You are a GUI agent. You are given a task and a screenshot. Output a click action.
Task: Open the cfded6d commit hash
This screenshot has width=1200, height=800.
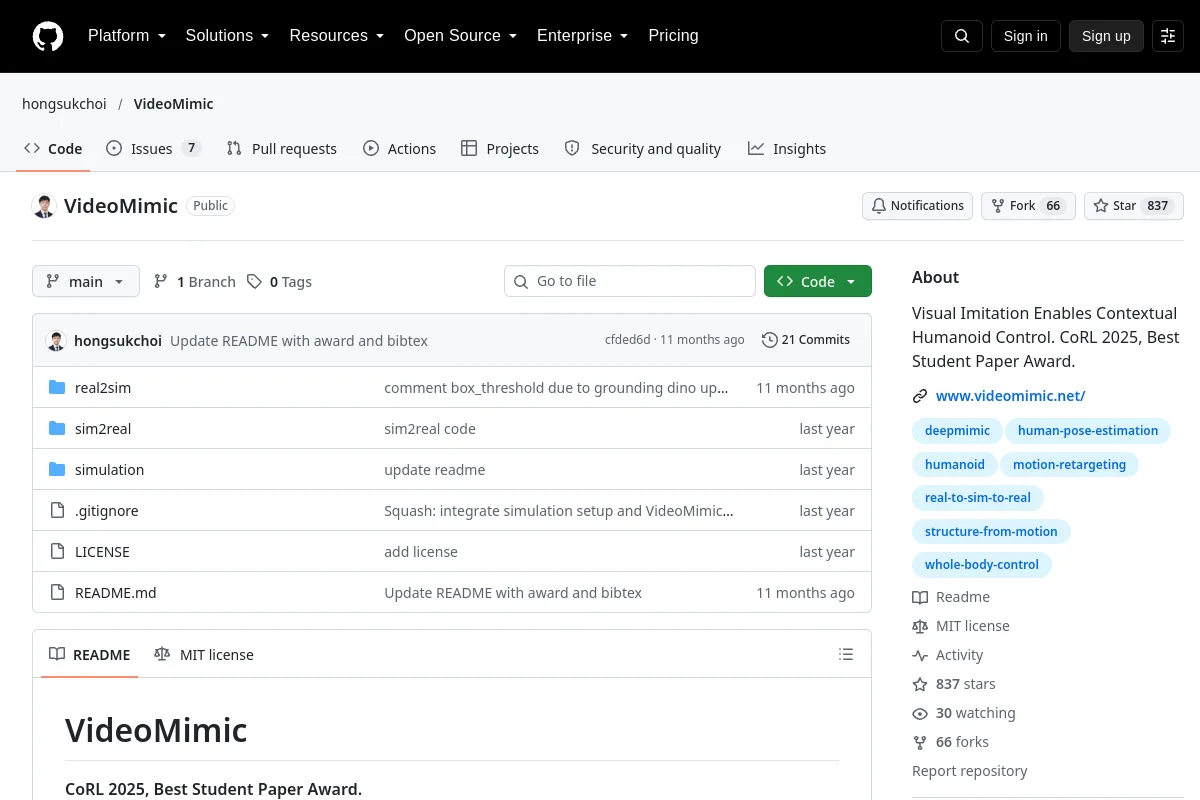pos(627,340)
